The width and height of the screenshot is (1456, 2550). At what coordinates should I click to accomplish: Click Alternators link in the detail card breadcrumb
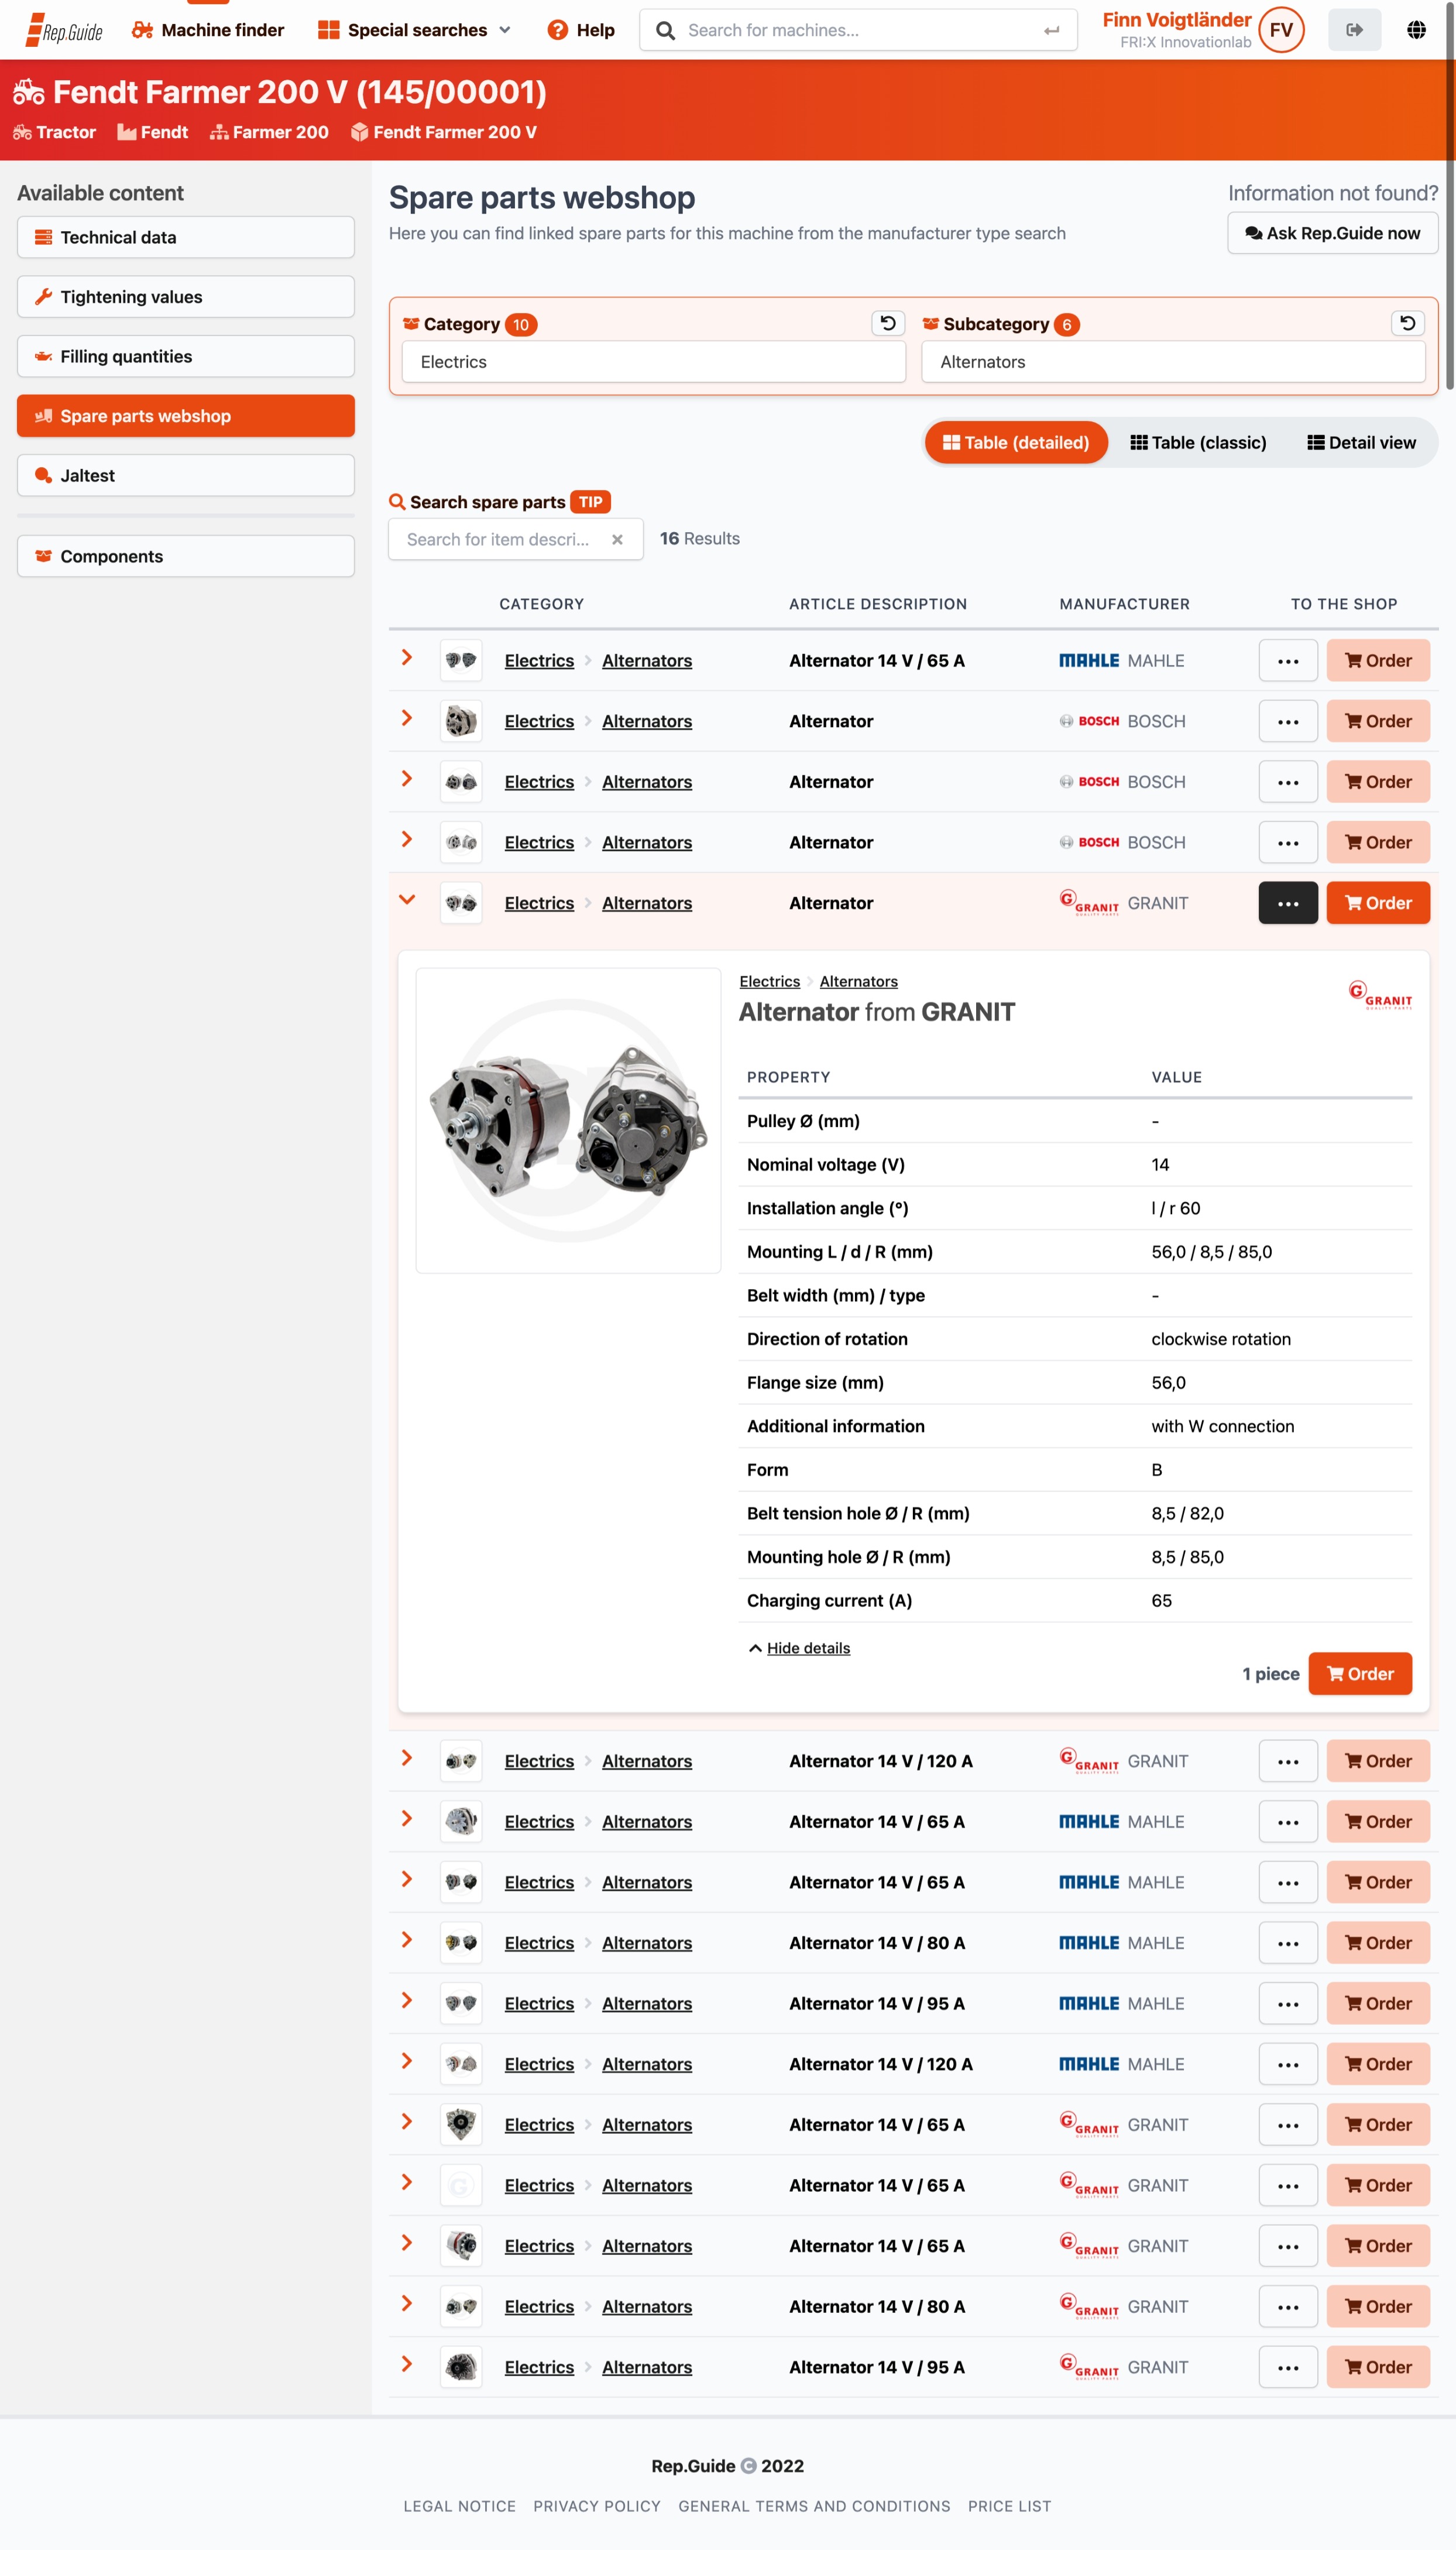click(858, 981)
